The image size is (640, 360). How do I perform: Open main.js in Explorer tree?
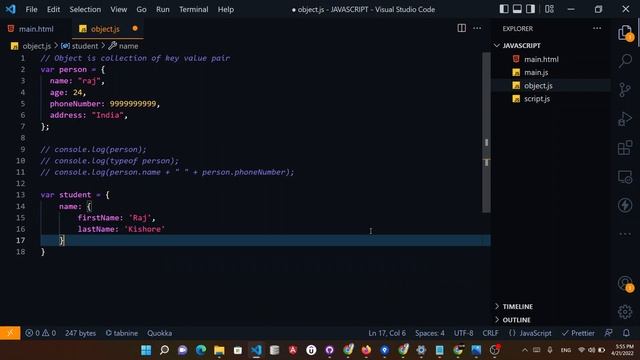pos(536,72)
